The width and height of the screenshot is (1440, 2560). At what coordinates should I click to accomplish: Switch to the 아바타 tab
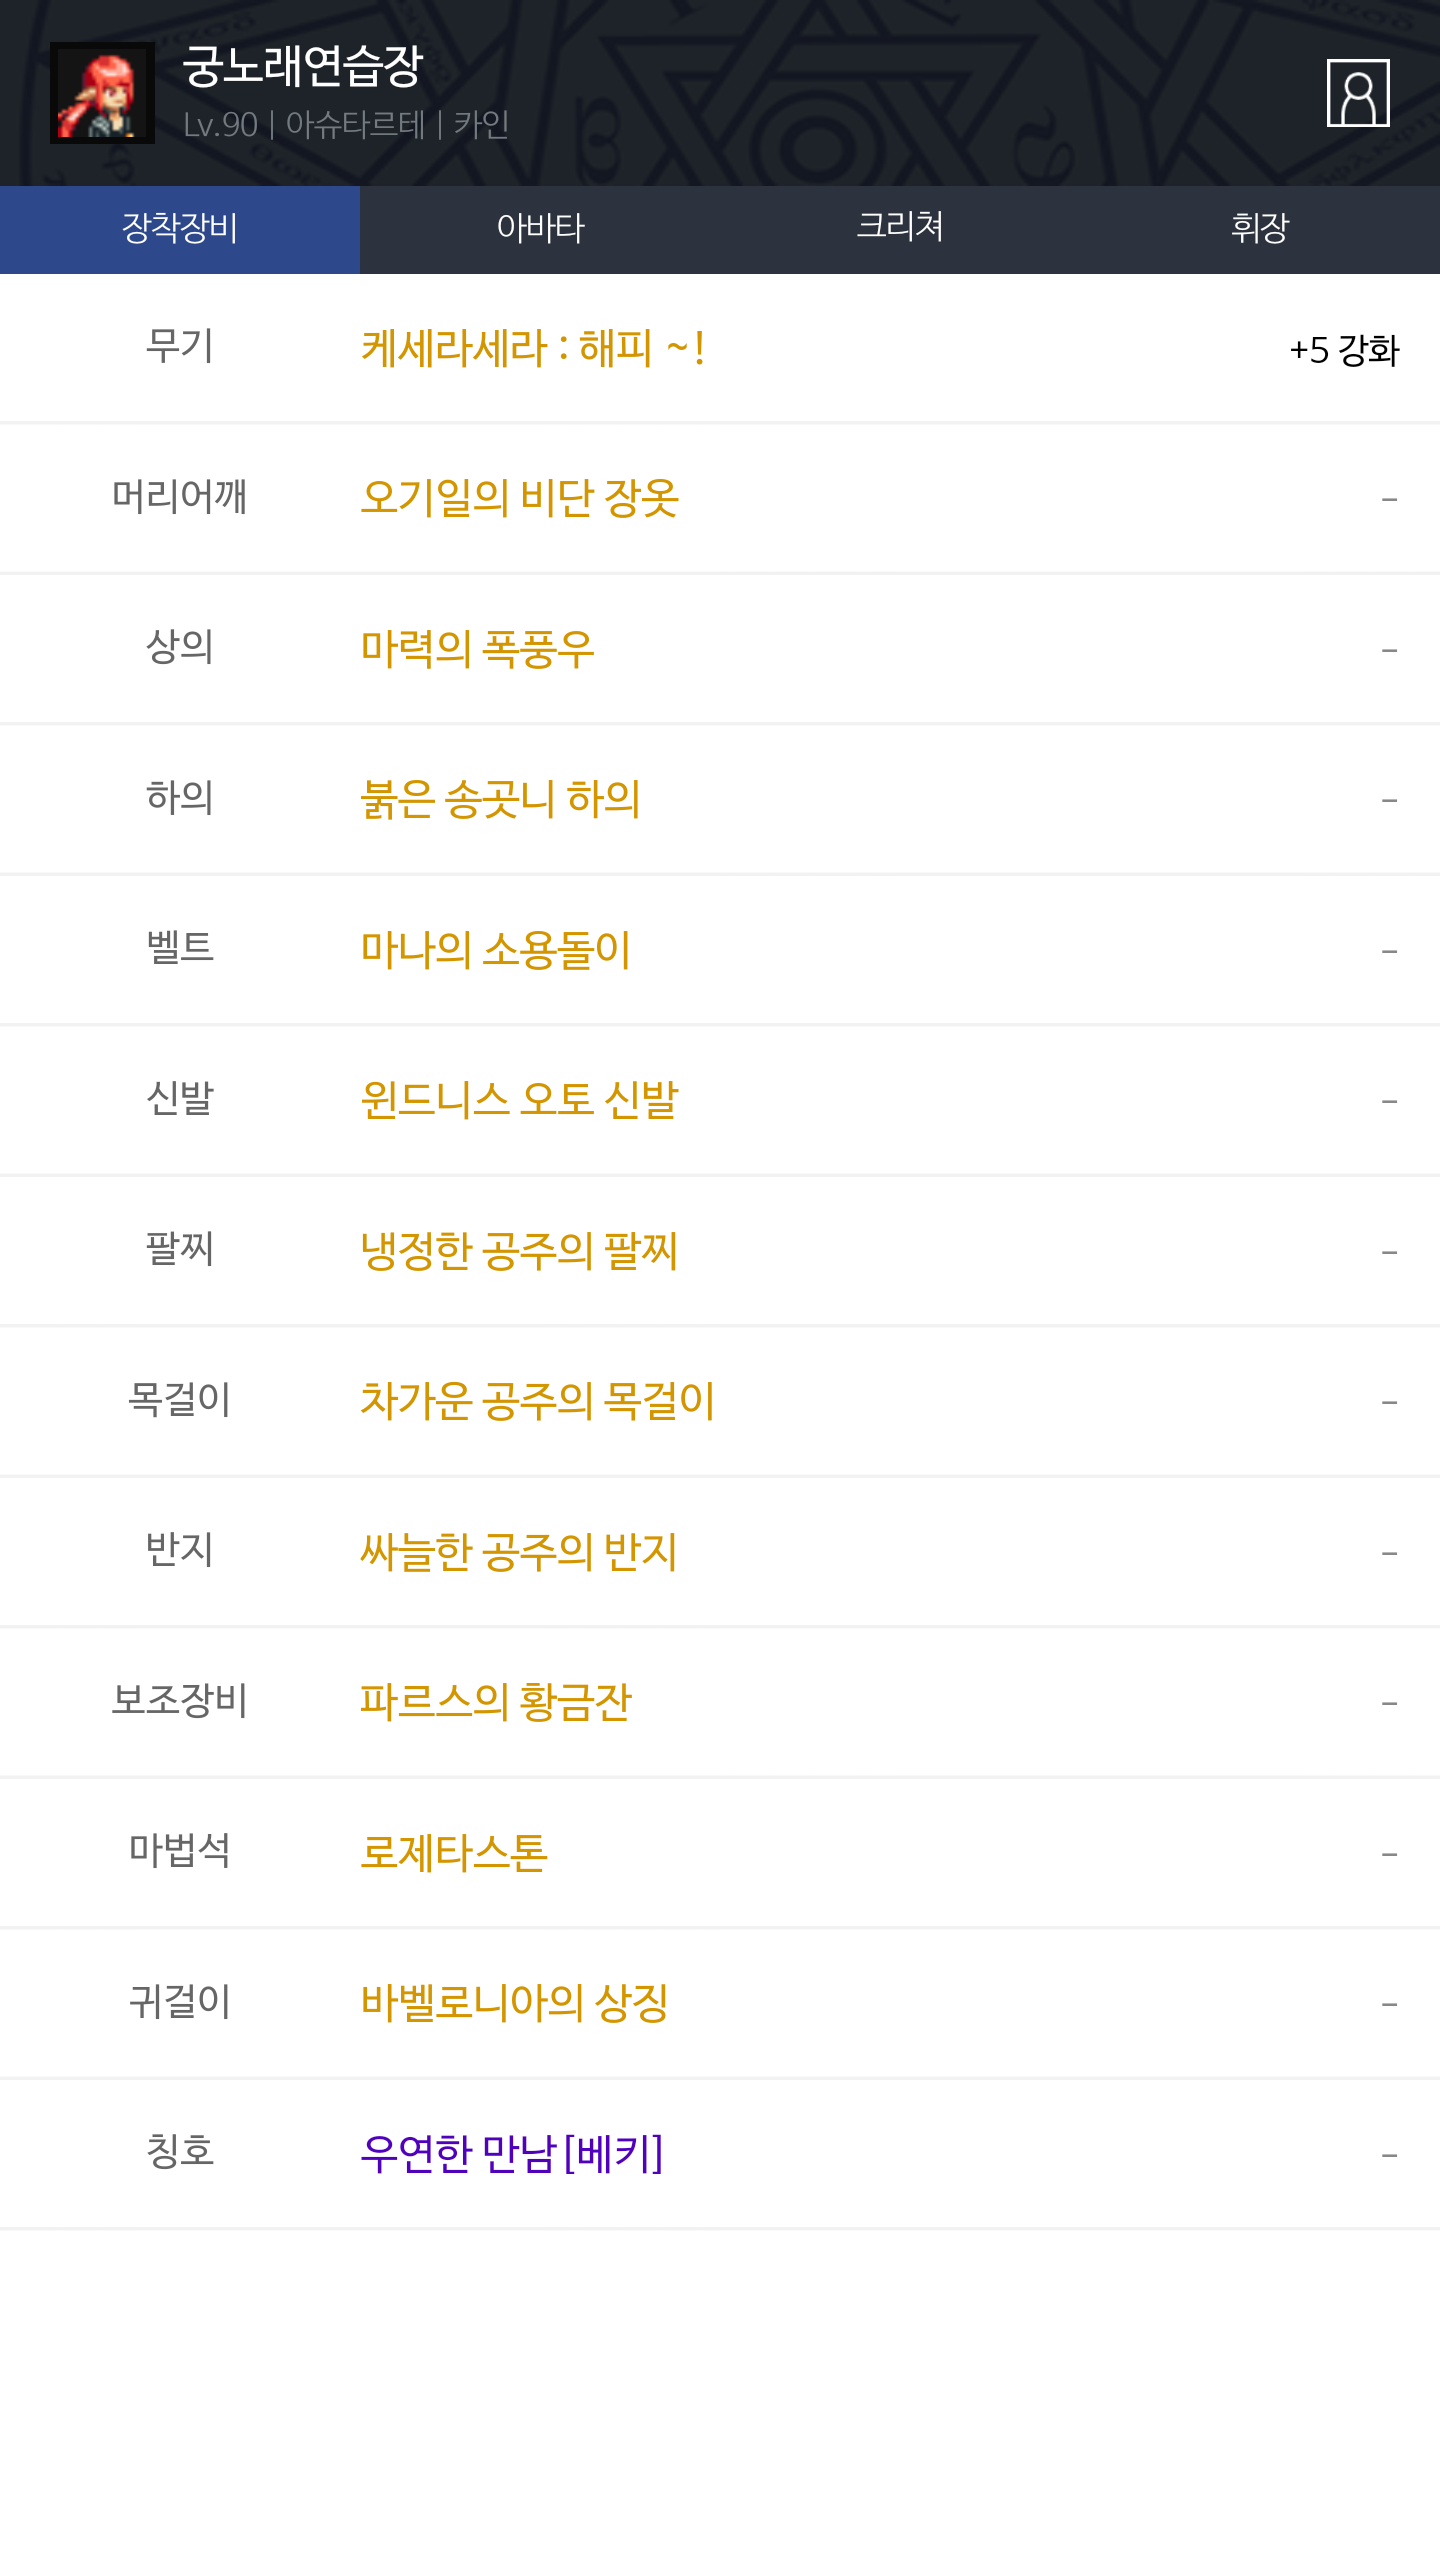coord(540,229)
